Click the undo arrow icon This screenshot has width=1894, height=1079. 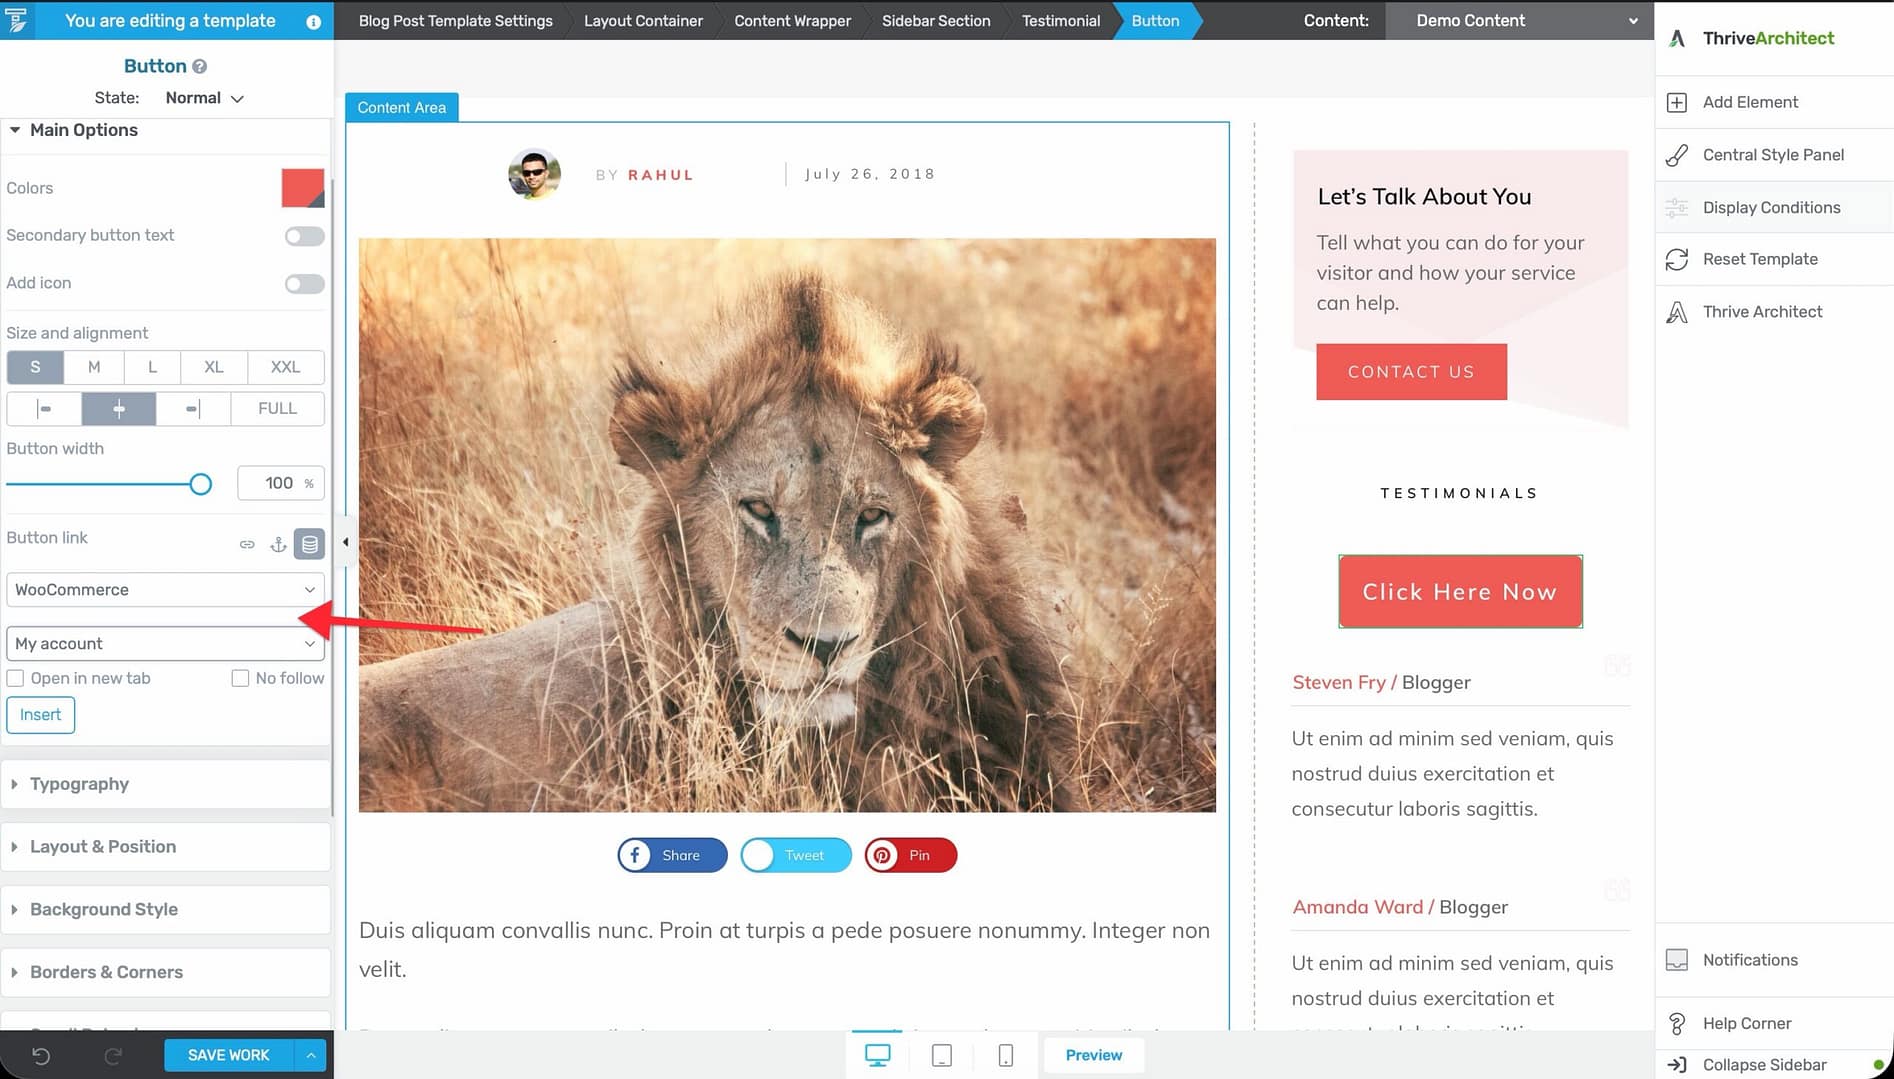(x=41, y=1056)
